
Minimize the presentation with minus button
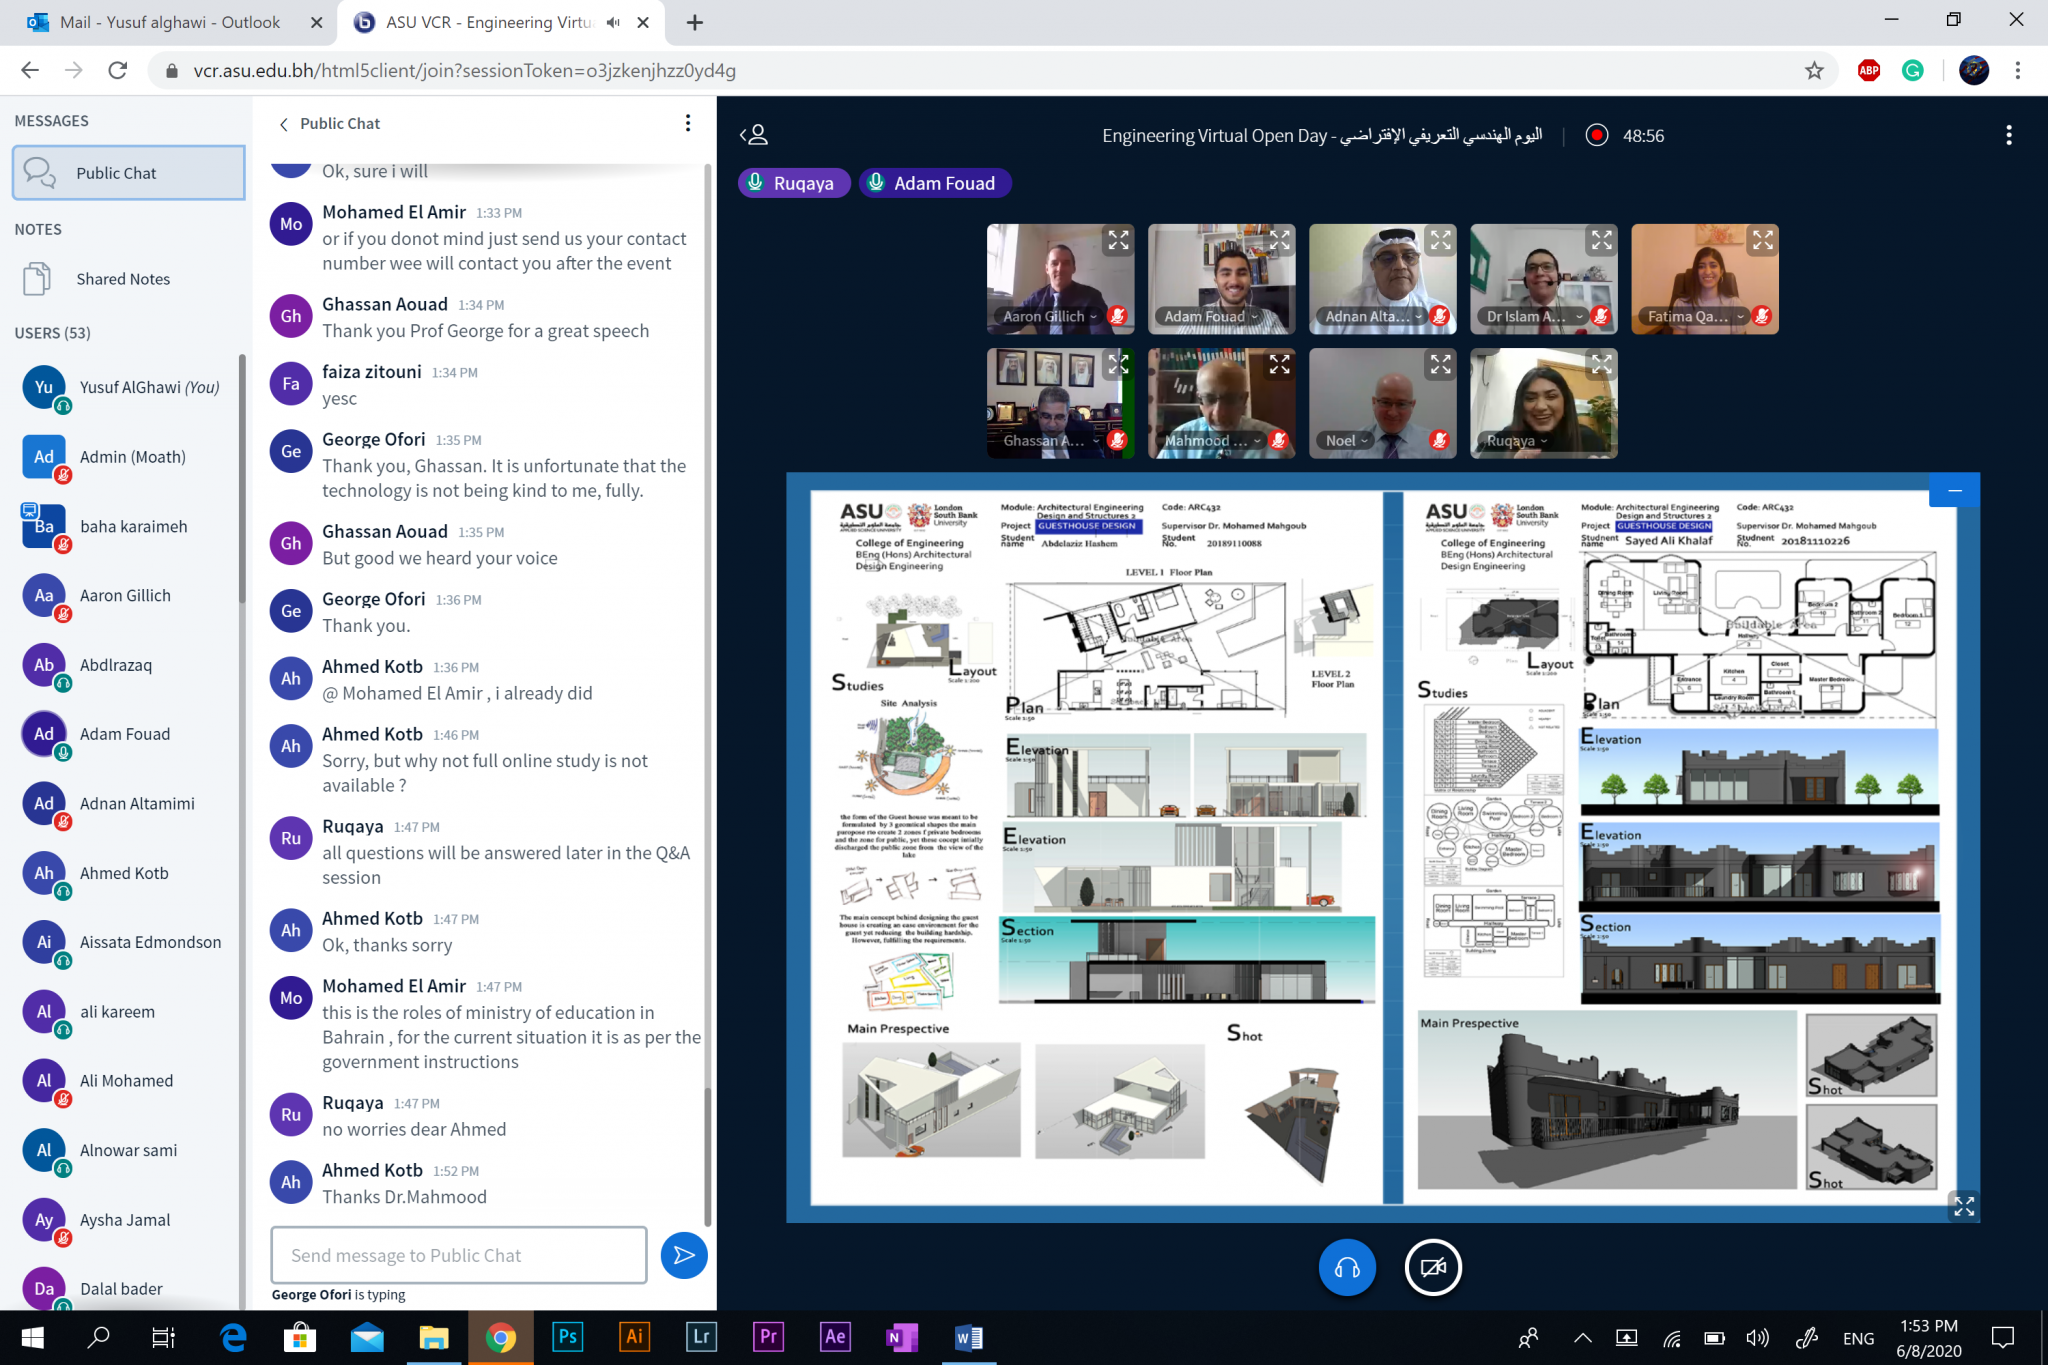pyautogui.click(x=1954, y=491)
